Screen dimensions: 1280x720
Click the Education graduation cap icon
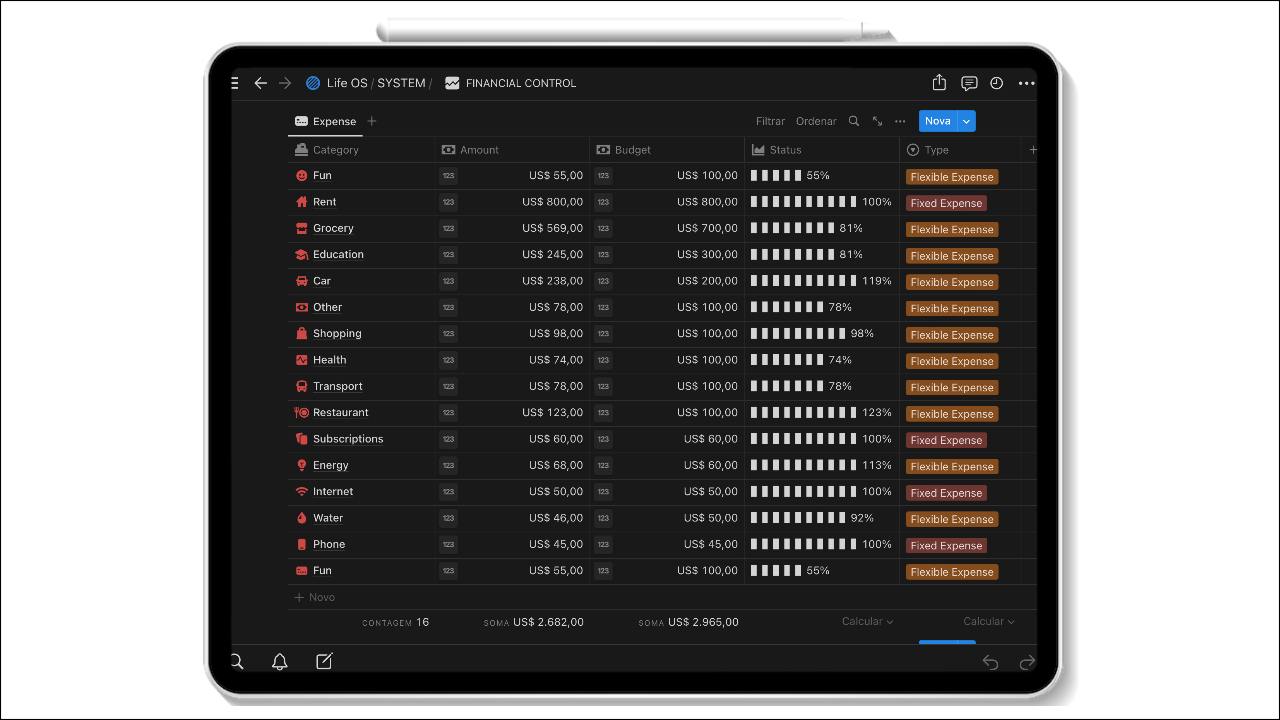(x=302, y=255)
